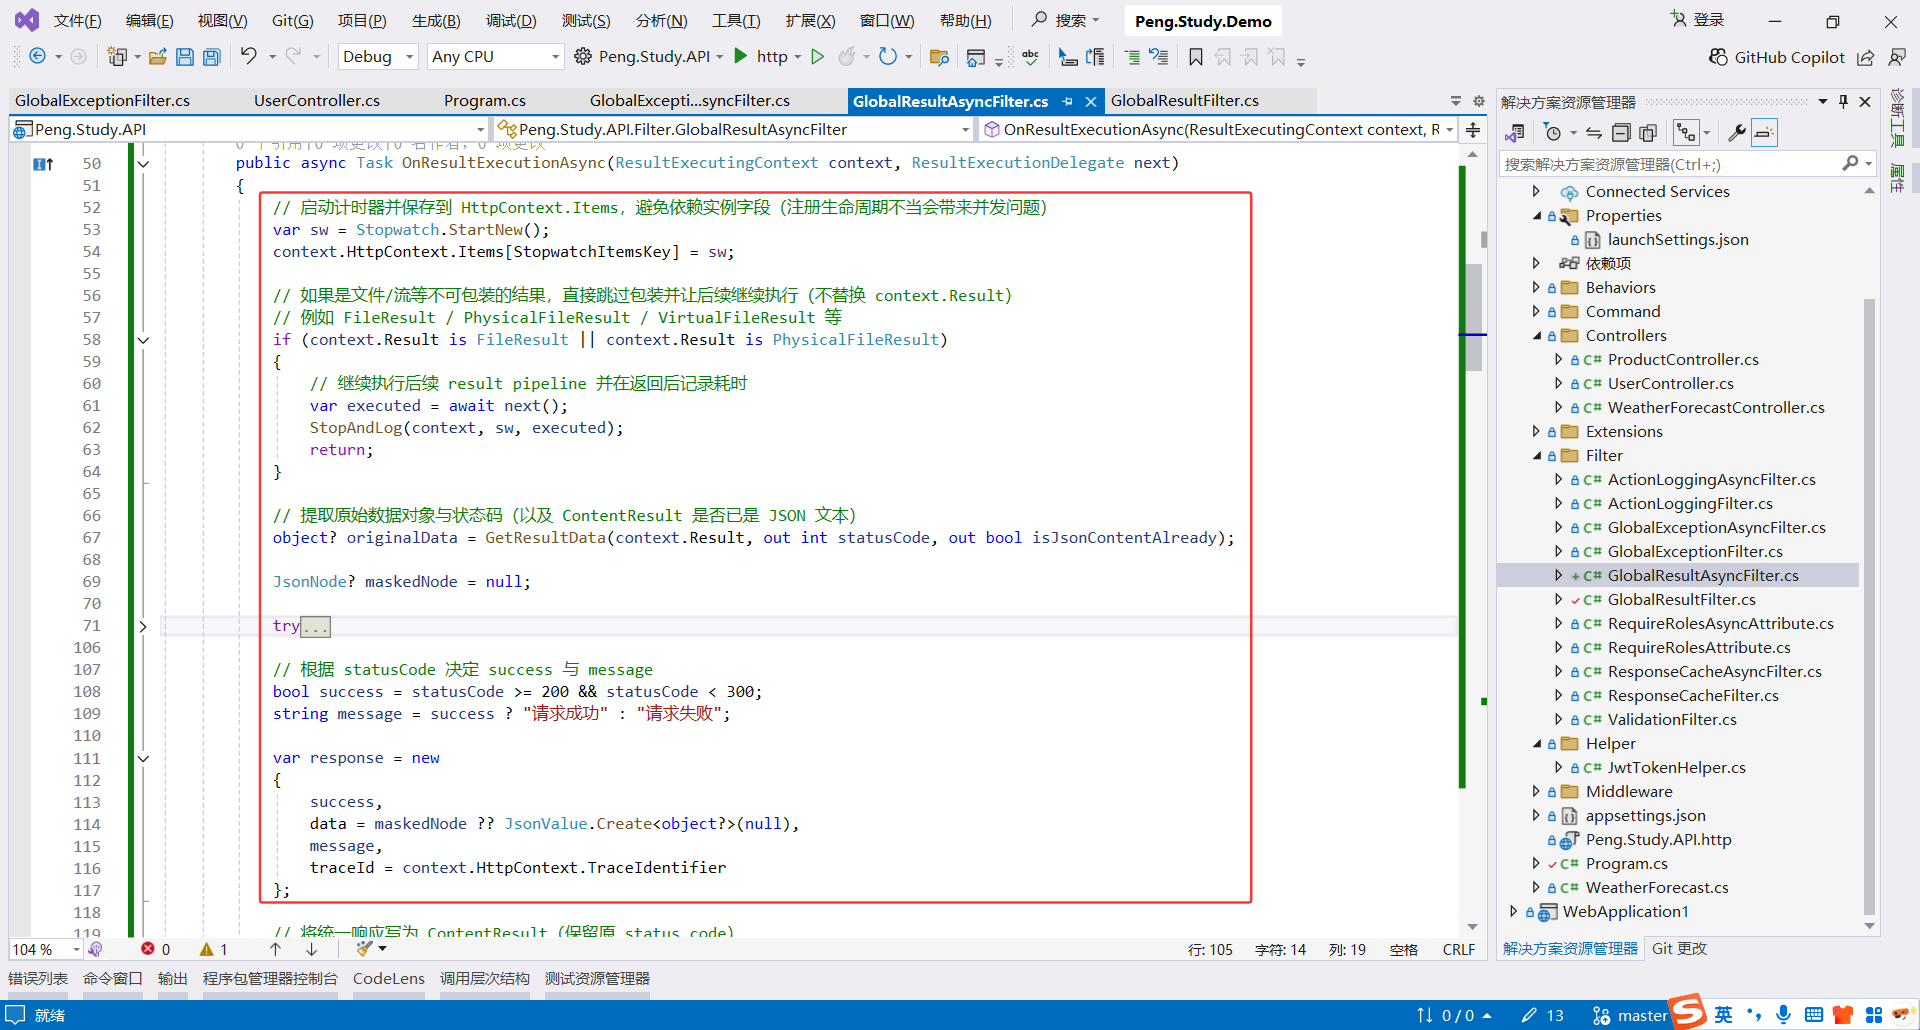Click the GitHub Copilot button
The width and height of the screenshot is (1920, 1030).
1776,57
